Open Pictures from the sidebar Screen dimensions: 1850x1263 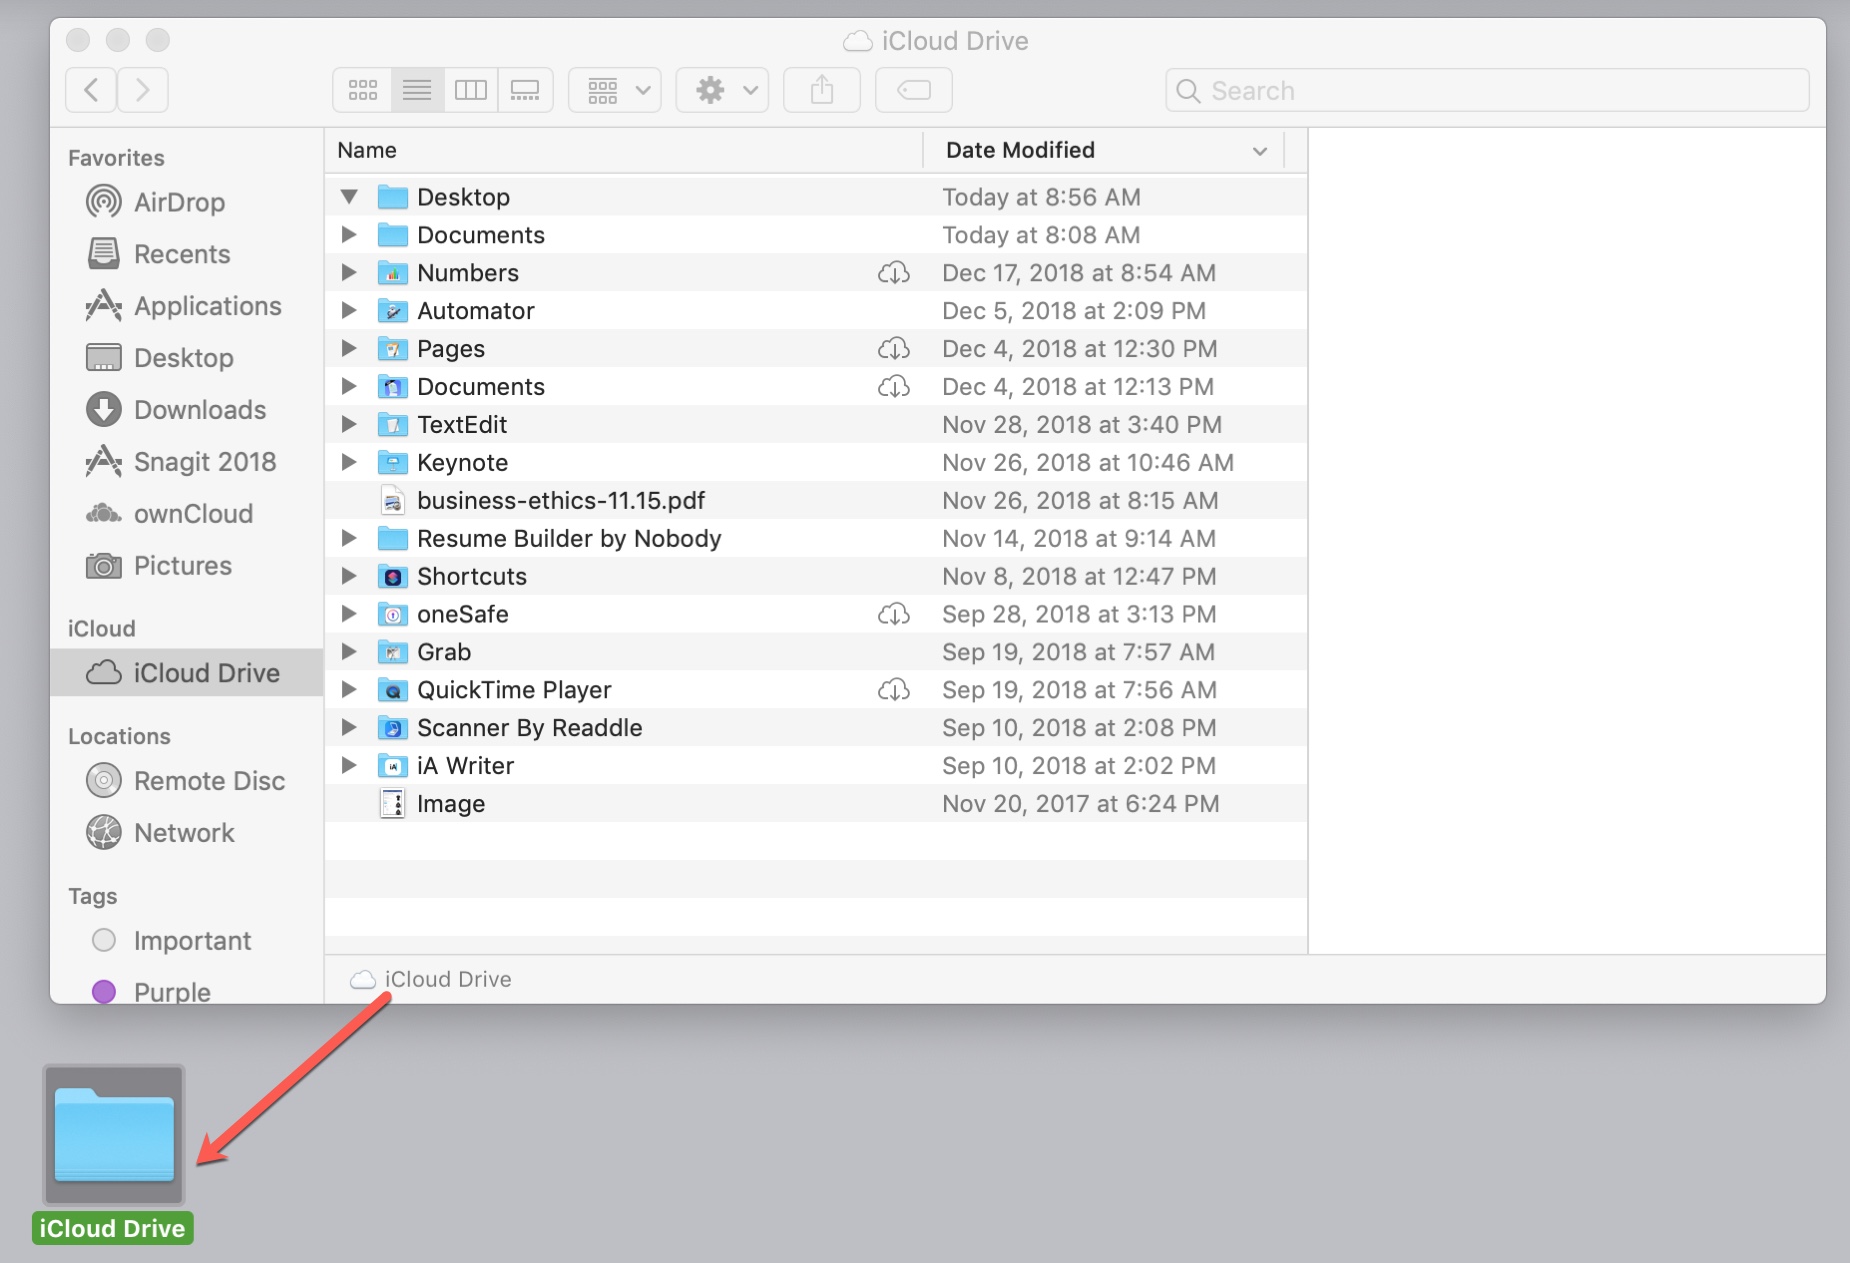coord(182,566)
